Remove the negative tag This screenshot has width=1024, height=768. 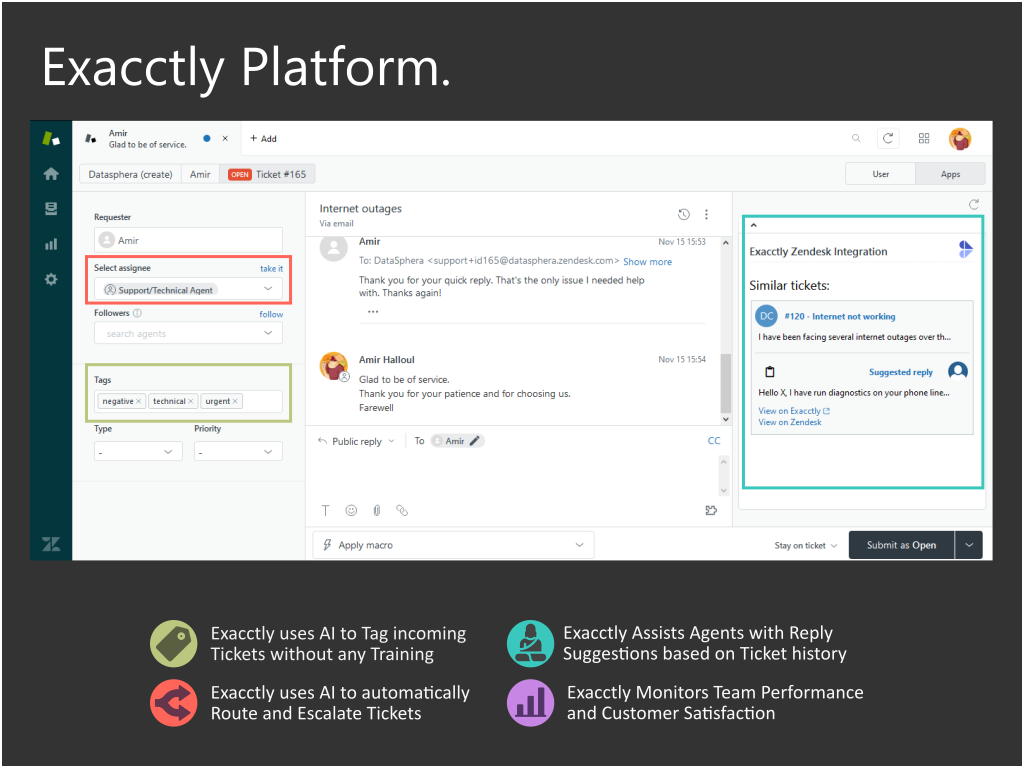[x=139, y=401]
